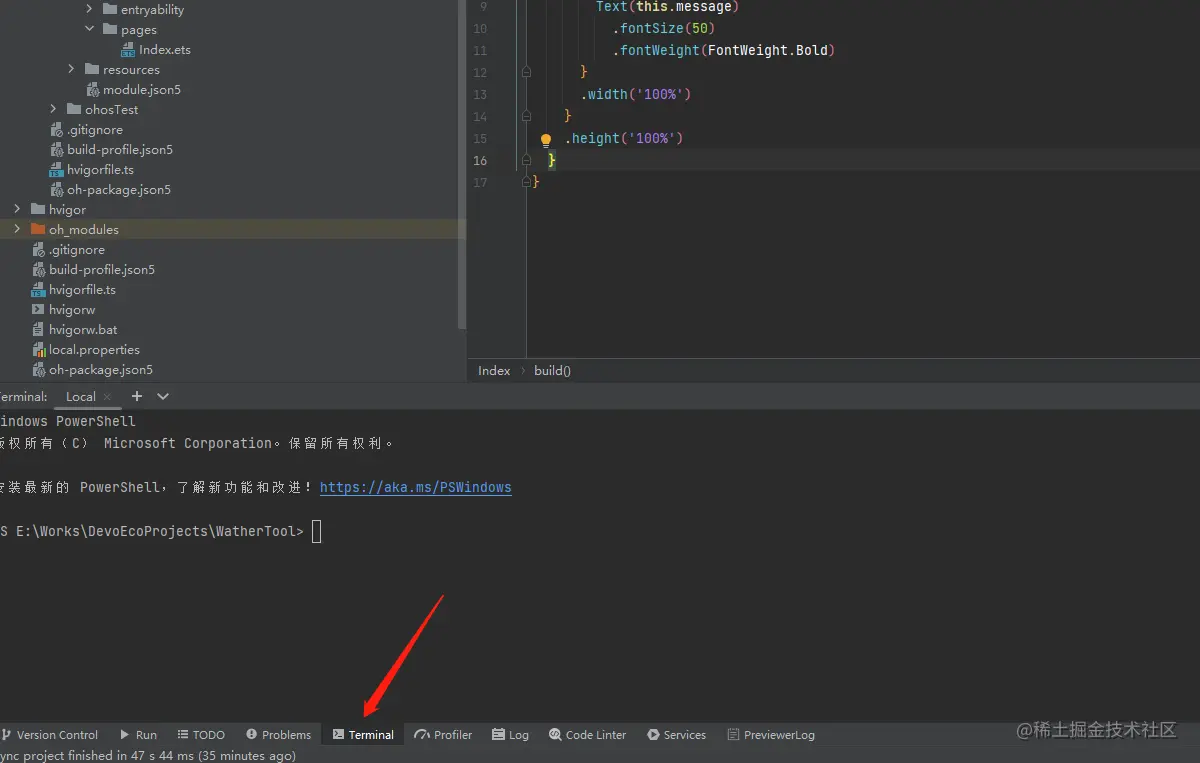Open the Services tool window

pyautogui.click(x=676, y=734)
